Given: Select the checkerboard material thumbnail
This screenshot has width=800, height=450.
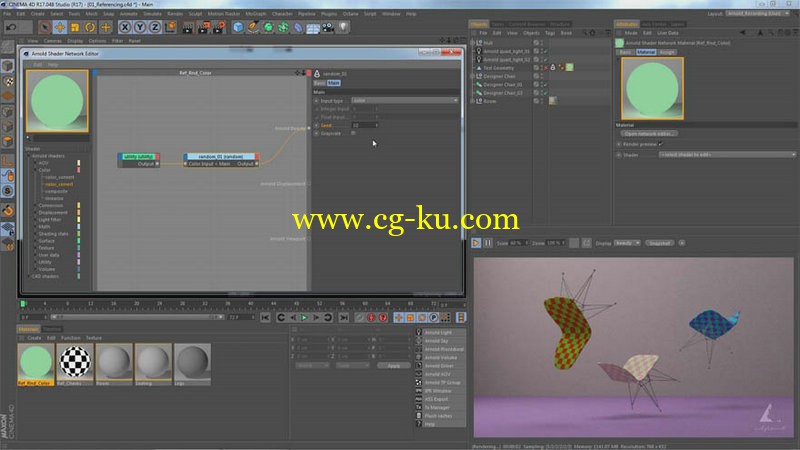Looking at the screenshot, I should click(x=75, y=364).
